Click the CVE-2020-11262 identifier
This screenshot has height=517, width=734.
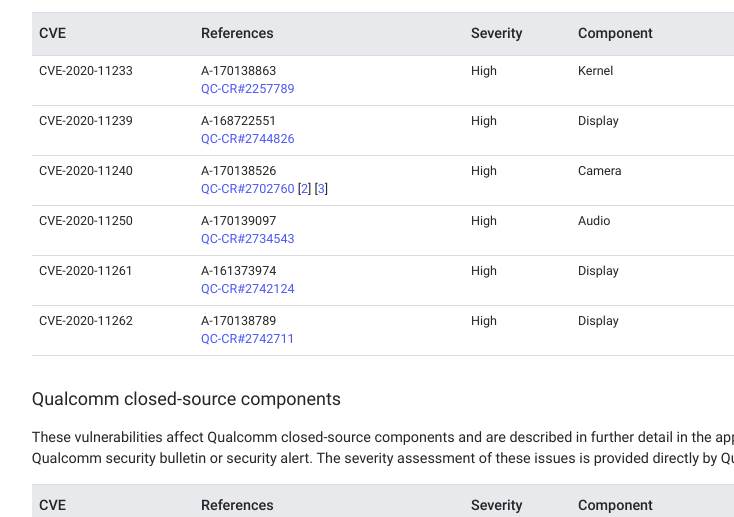[x=85, y=321]
